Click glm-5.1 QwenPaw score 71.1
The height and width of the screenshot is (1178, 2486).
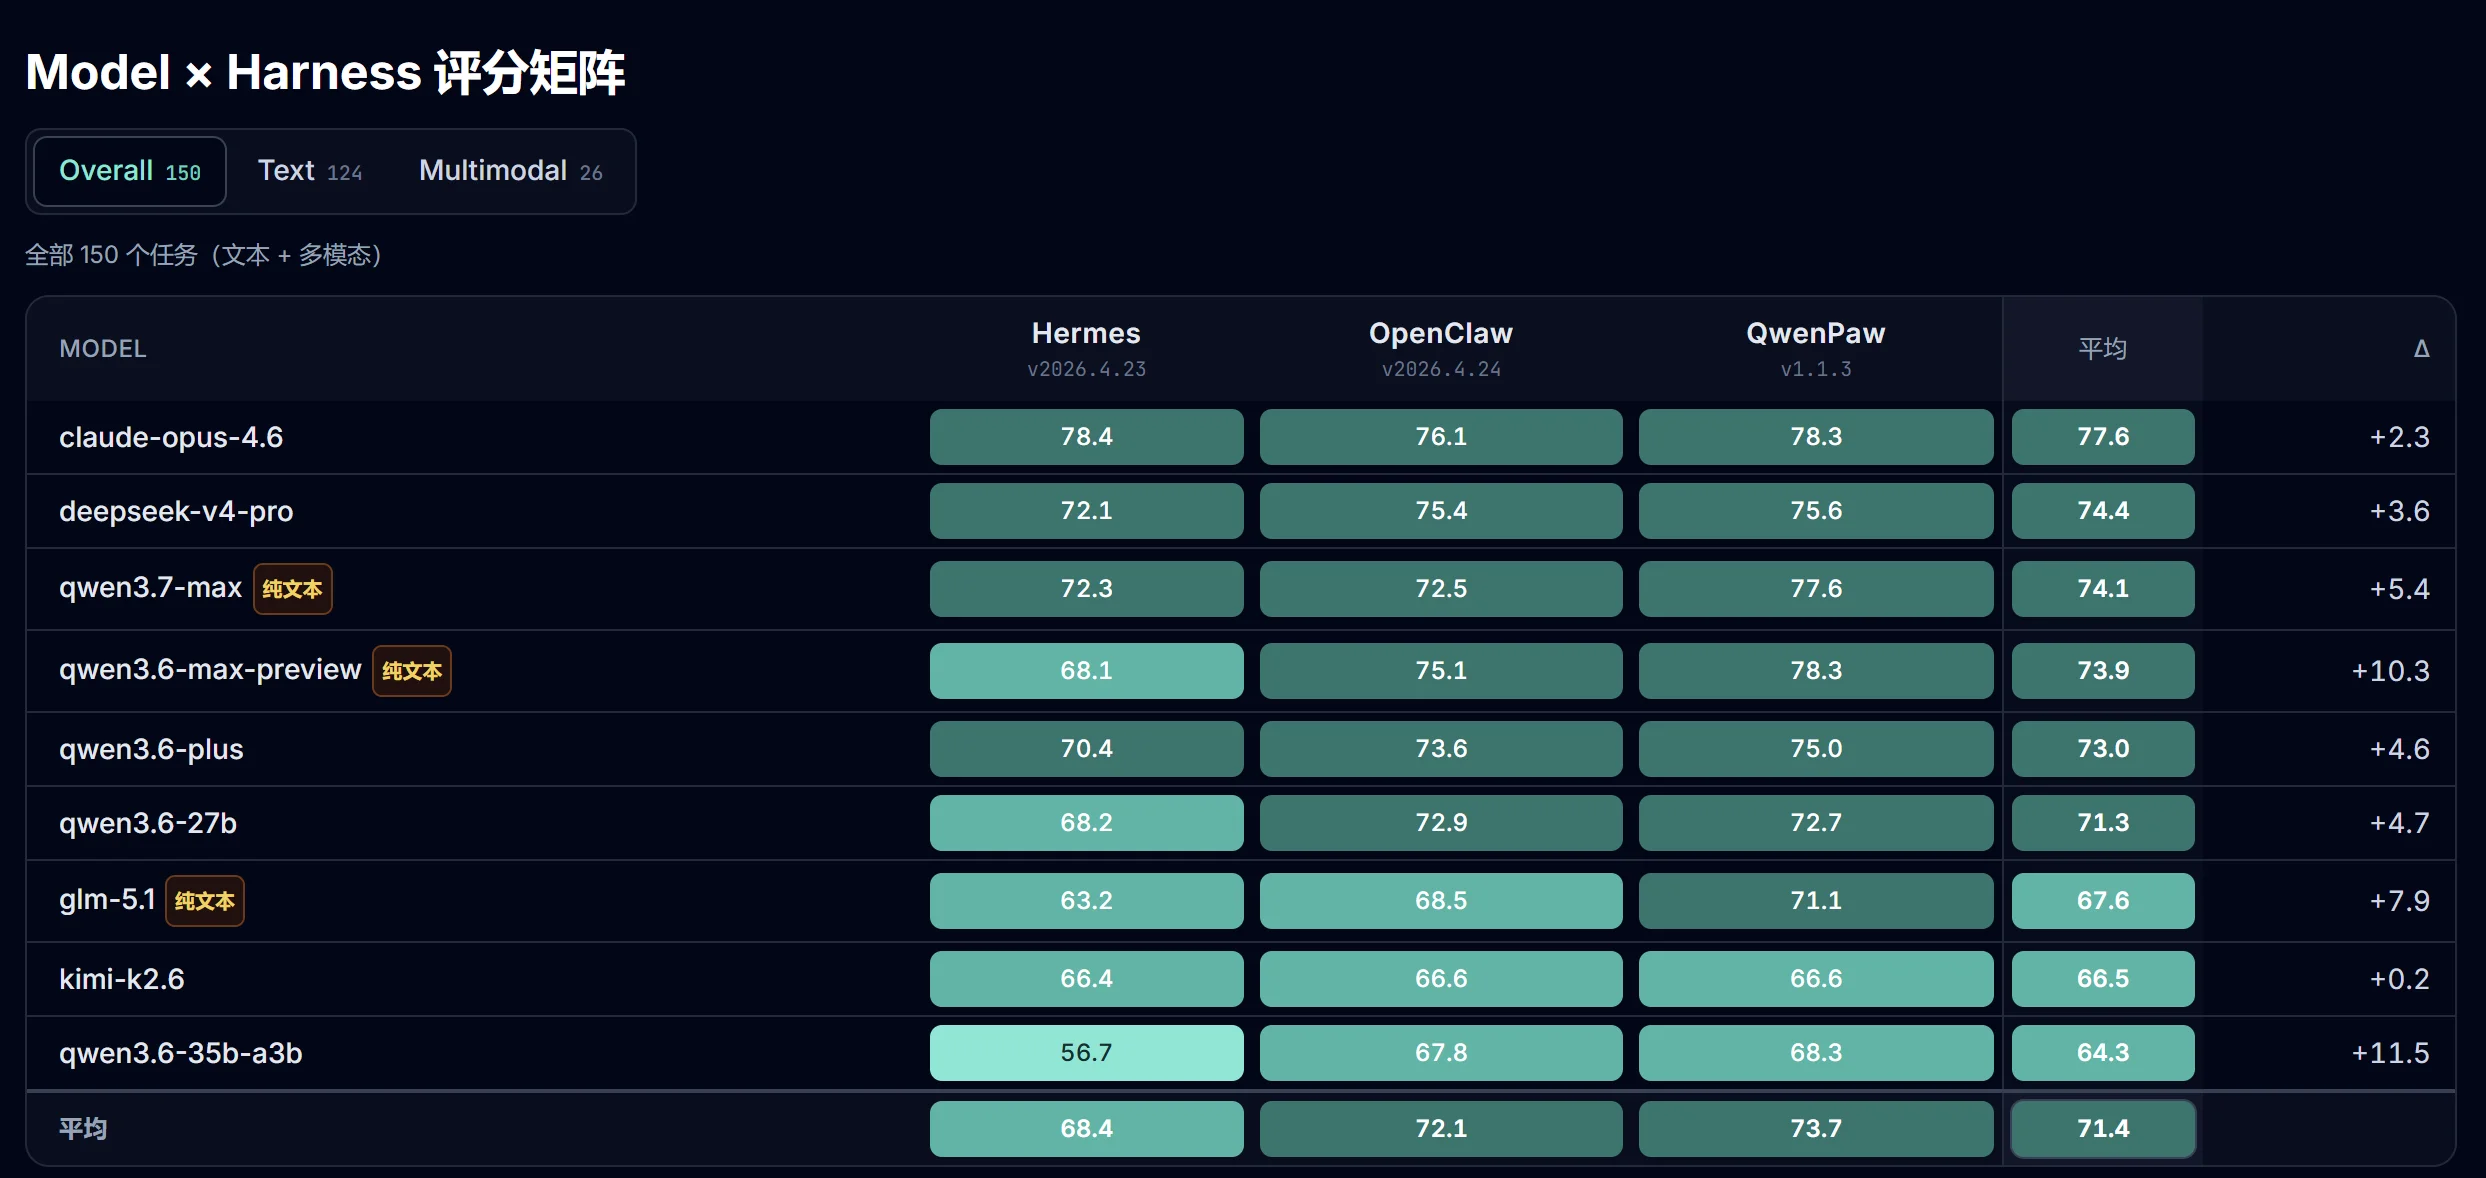(x=1816, y=901)
